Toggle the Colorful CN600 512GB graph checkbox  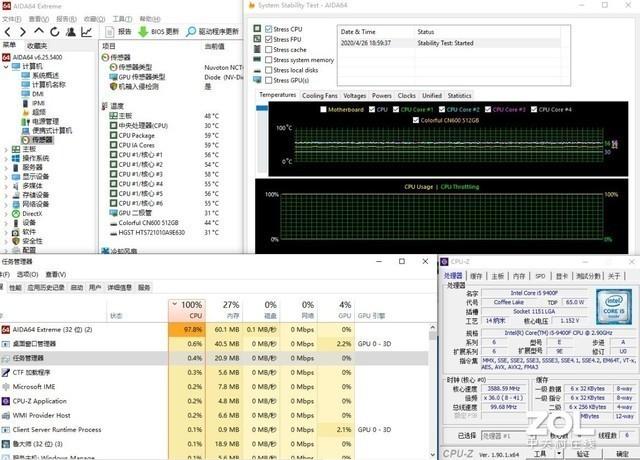click(x=416, y=120)
